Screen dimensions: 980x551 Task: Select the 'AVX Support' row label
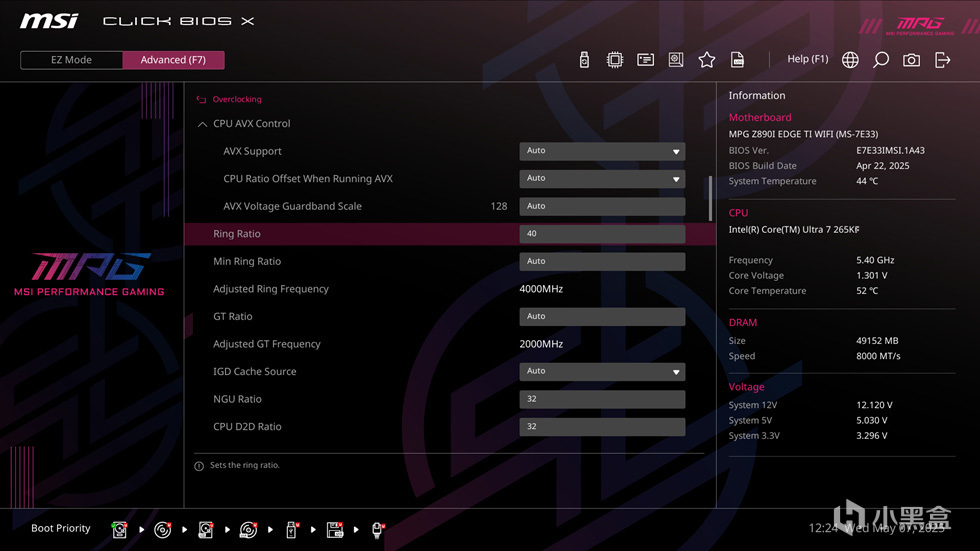(252, 151)
